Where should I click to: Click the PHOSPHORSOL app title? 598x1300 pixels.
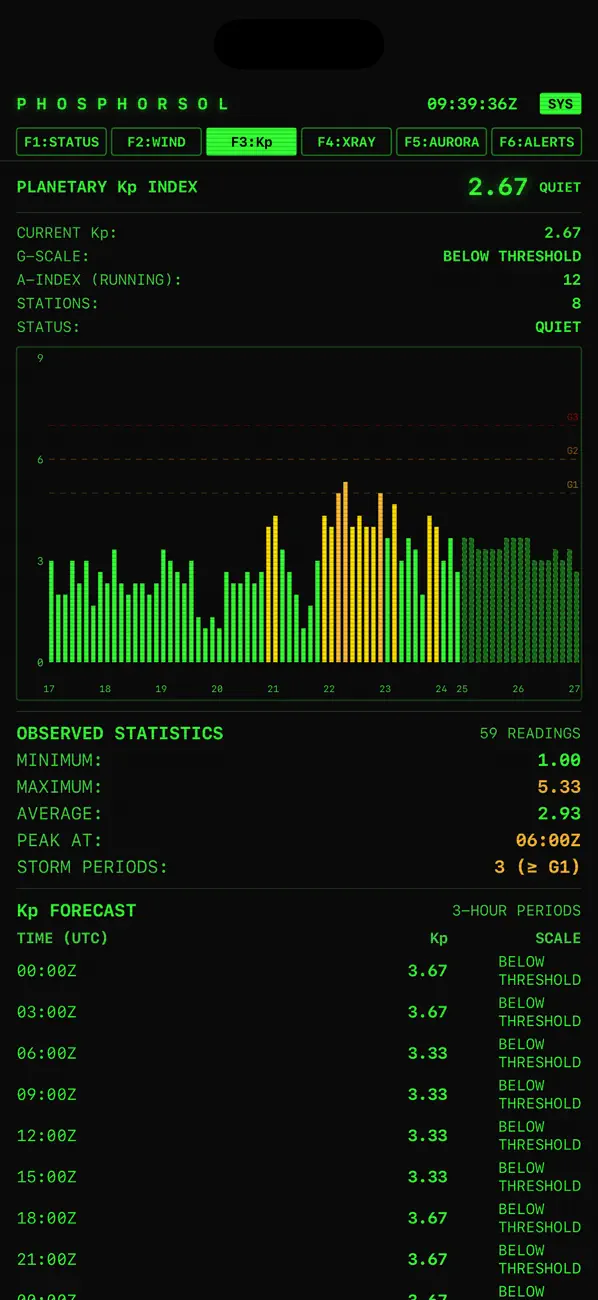(123, 104)
